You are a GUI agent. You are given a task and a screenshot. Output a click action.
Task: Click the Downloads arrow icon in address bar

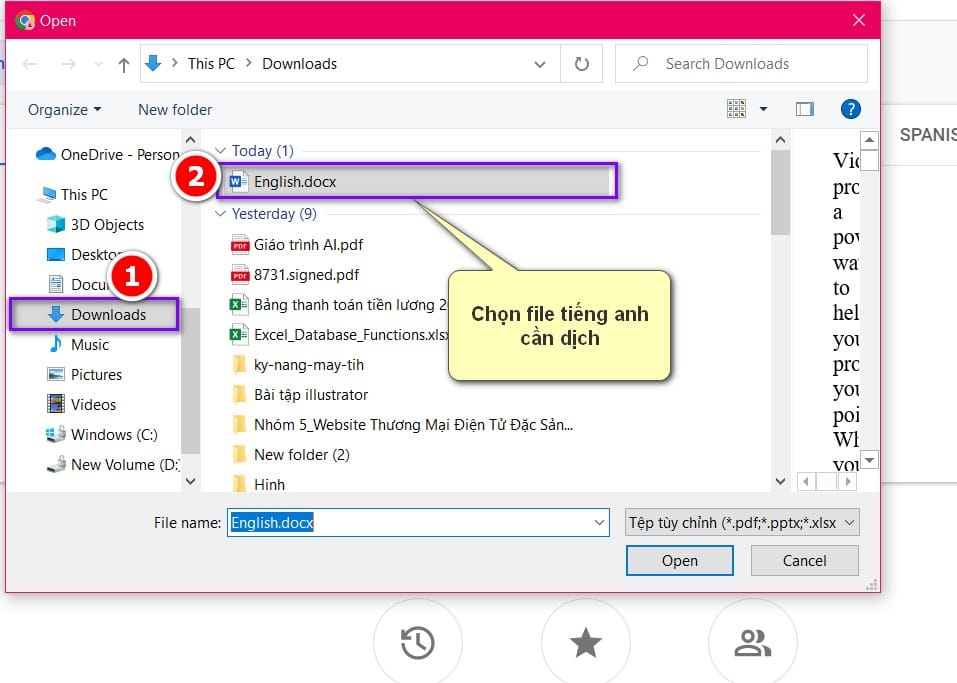[x=153, y=63]
